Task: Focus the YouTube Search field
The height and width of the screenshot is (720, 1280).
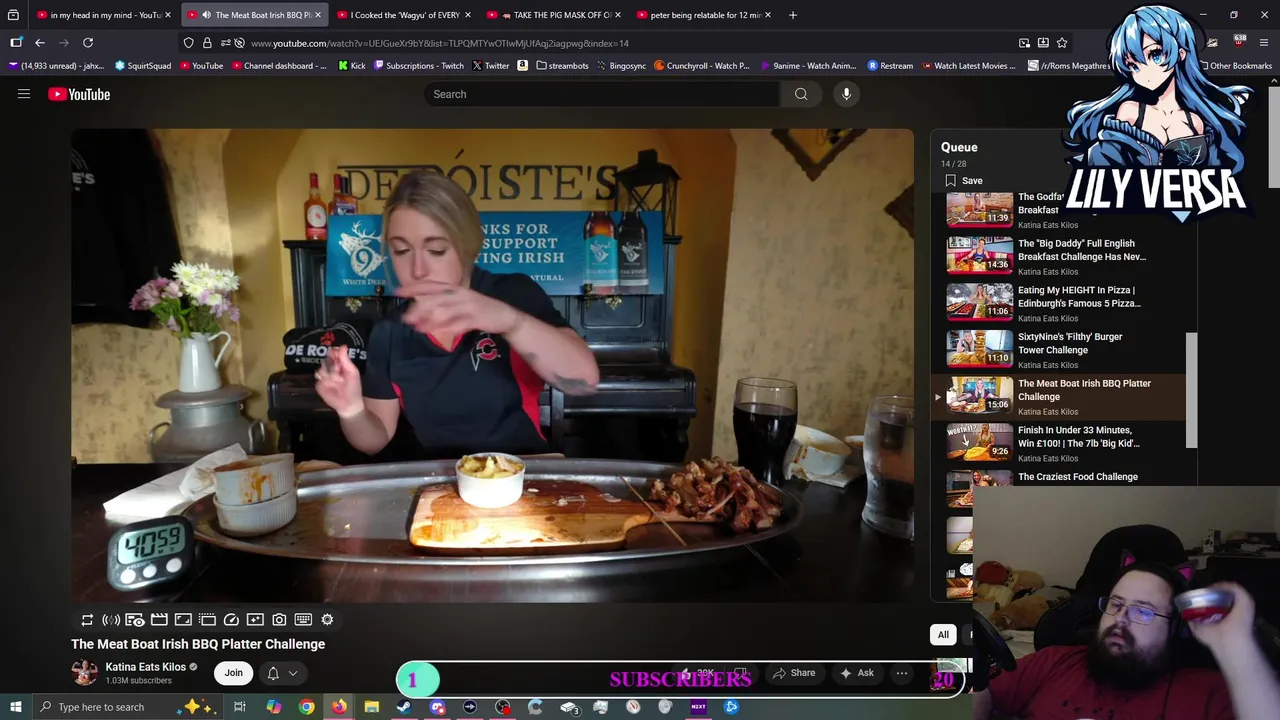Action: coord(602,94)
